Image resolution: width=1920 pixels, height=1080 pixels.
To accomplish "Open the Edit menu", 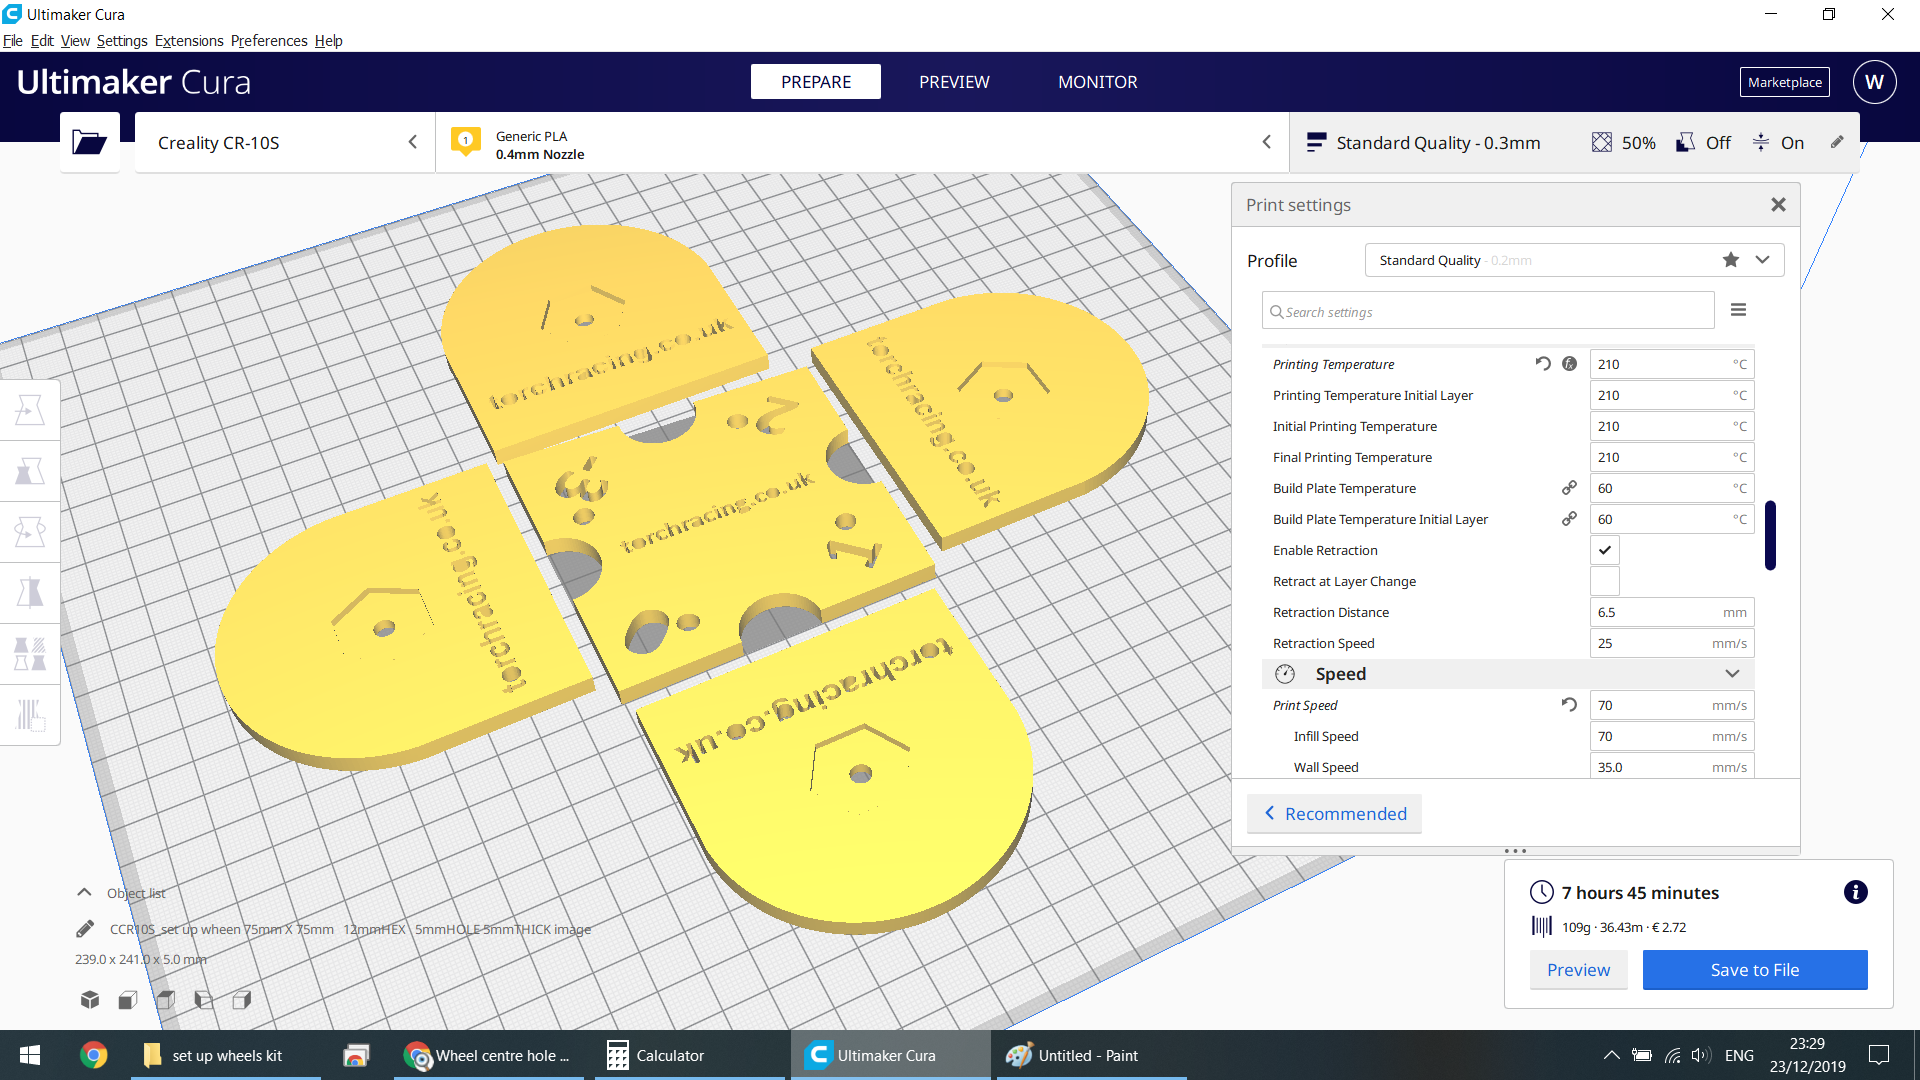I will click(x=42, y=41).
